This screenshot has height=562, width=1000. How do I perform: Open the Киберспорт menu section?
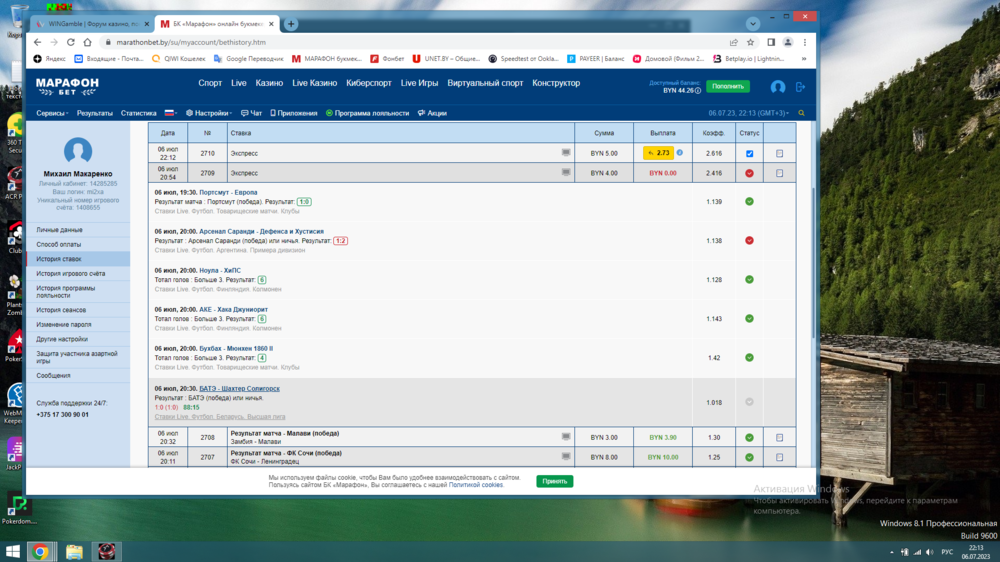click(369, 83)
